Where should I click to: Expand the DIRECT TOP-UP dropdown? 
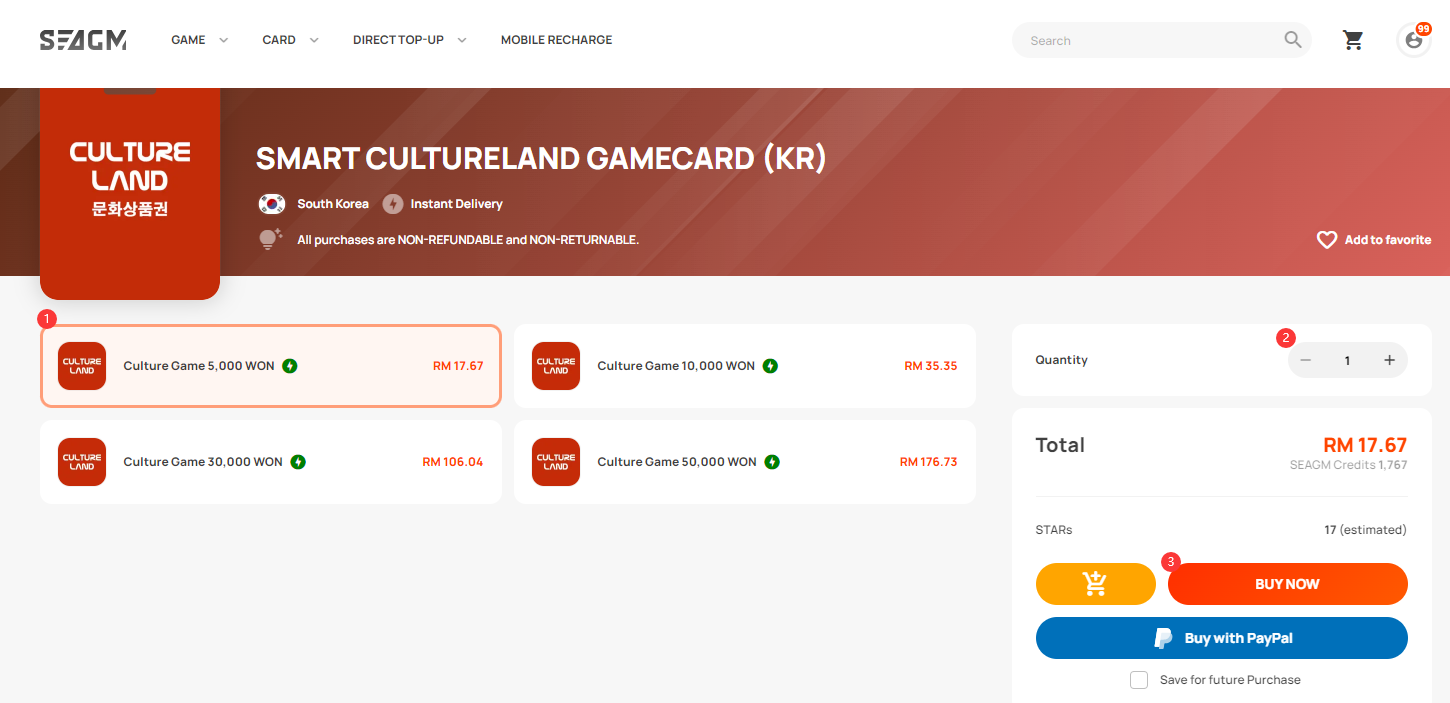pyautogui.click(x=410, y=40)
